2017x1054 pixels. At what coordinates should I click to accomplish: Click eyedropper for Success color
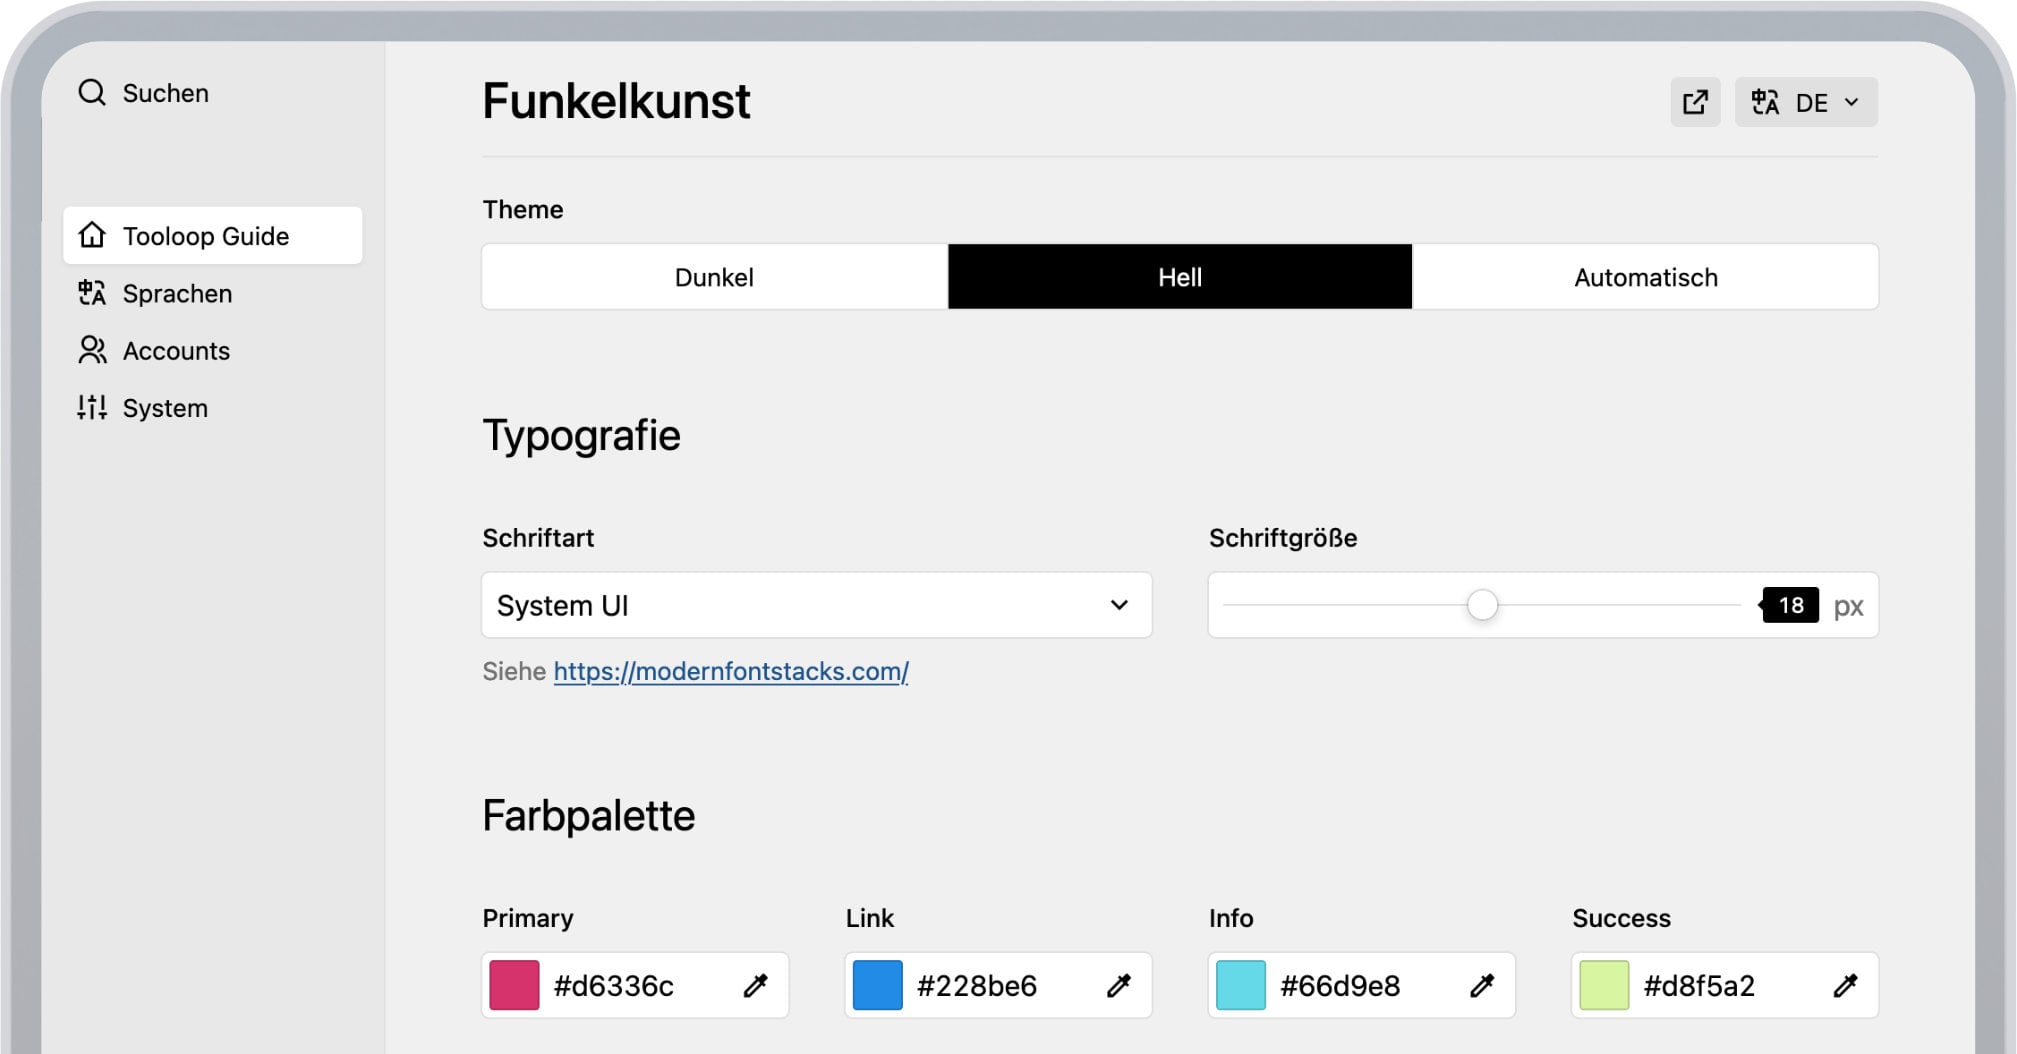[1845, 986]
